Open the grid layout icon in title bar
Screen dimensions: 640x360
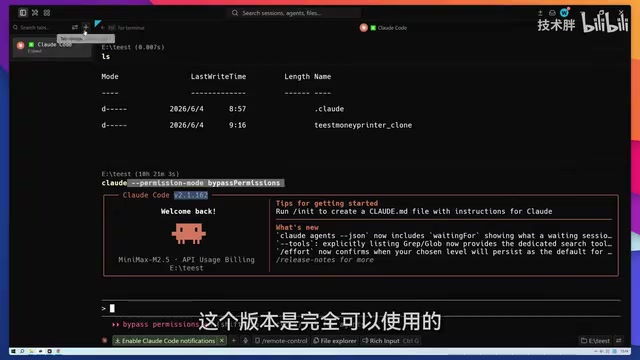[47, 13]
